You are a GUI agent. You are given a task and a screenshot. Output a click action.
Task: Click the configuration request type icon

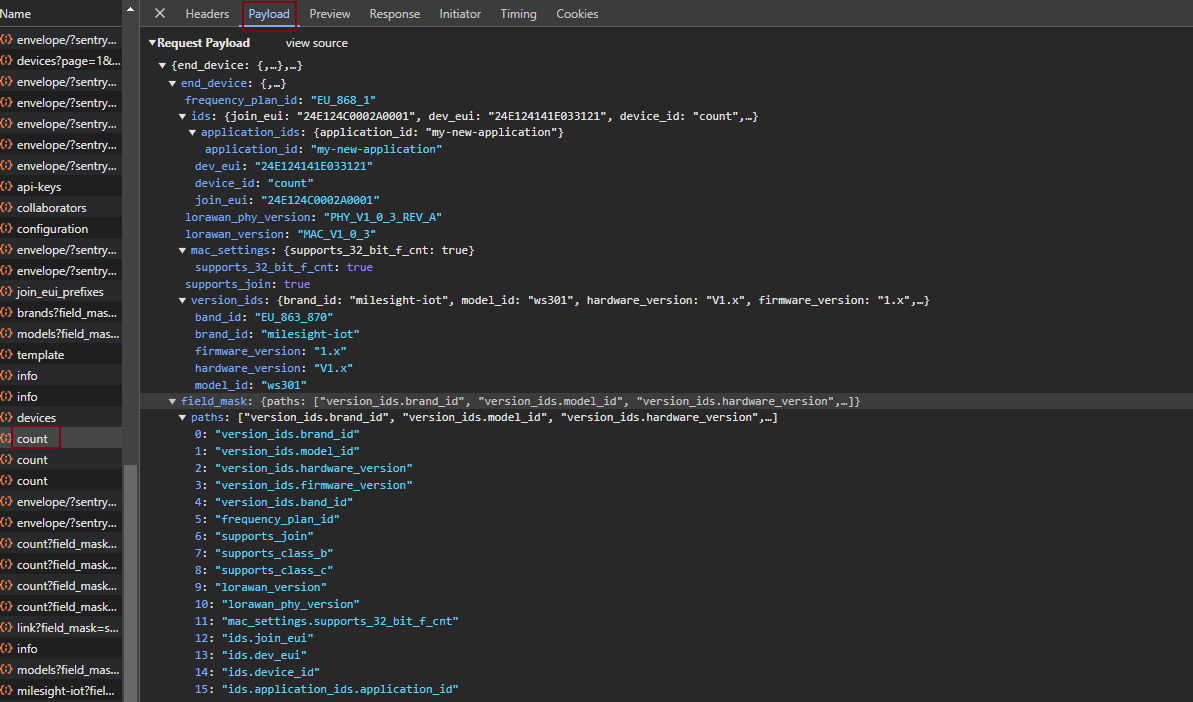(6, 229)
